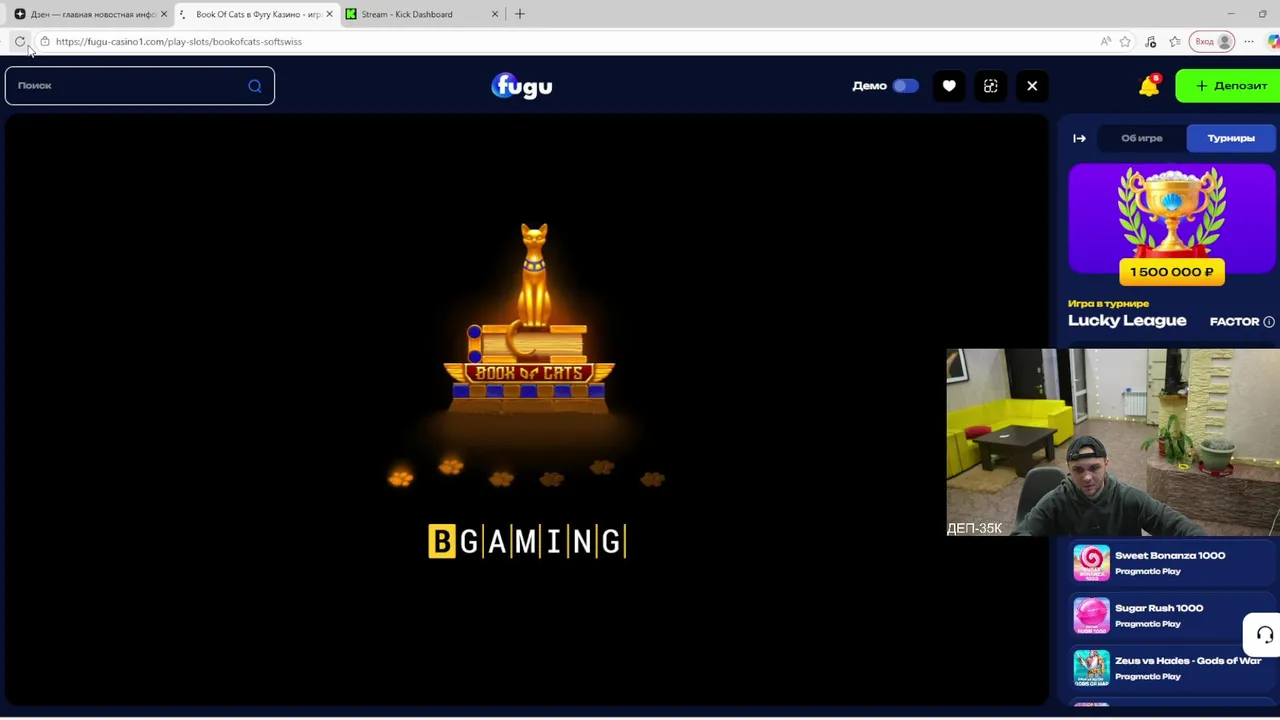Click Zeus vs Hades - Gods of War title
This screenshot has width=1280, height=720.
[1188, 661]
